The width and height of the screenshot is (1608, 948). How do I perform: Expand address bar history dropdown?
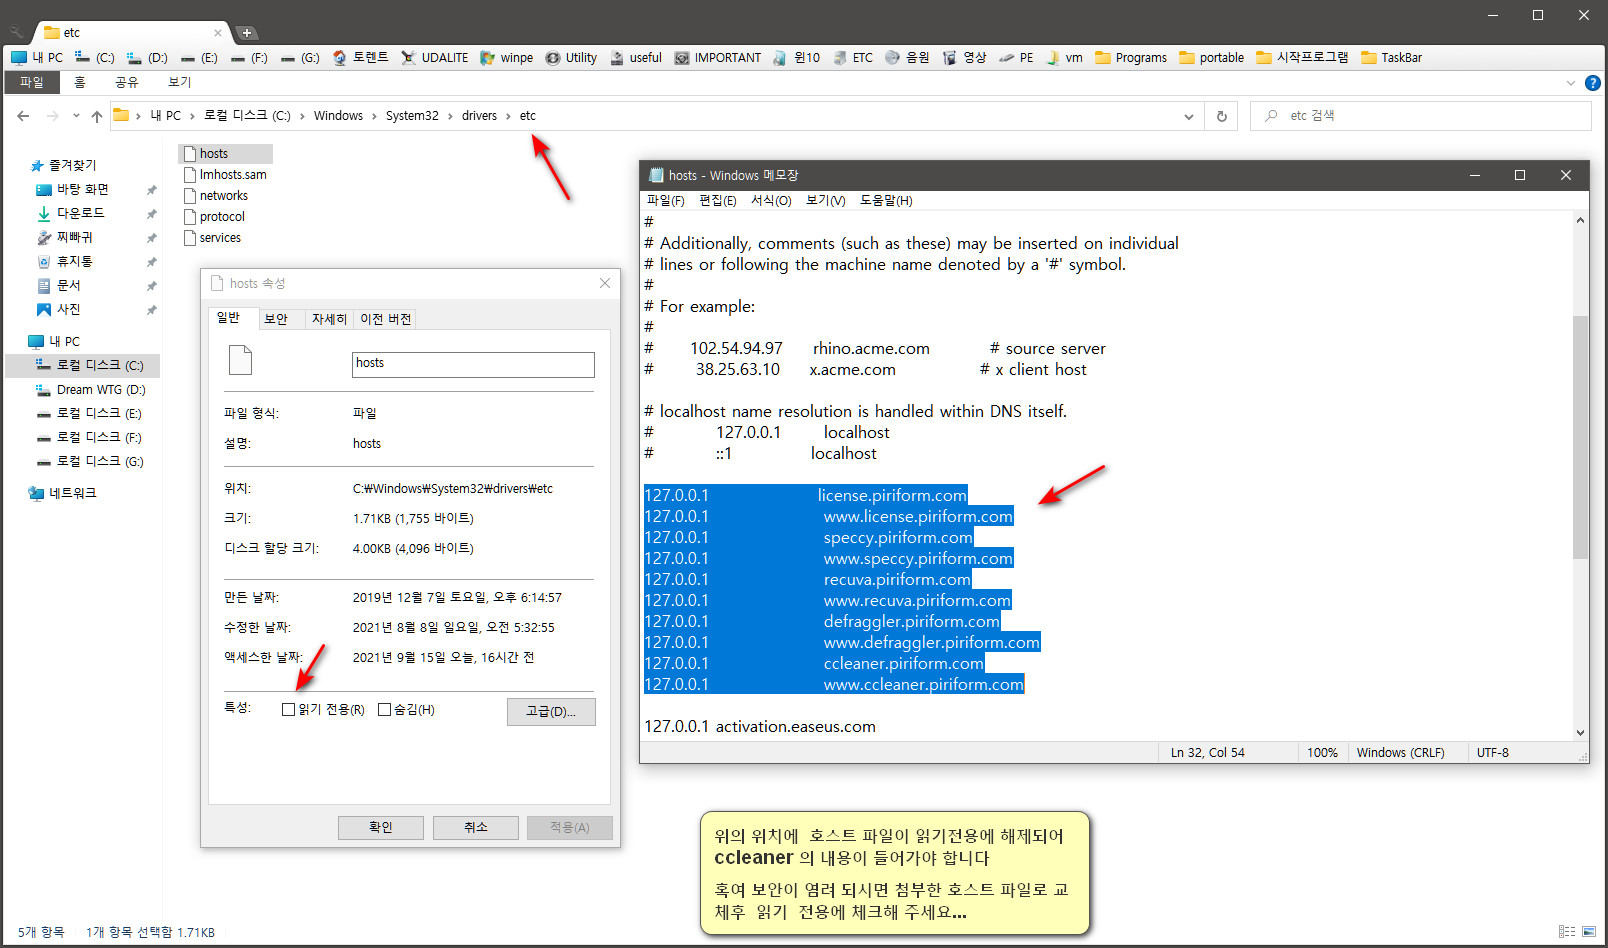1189,116
